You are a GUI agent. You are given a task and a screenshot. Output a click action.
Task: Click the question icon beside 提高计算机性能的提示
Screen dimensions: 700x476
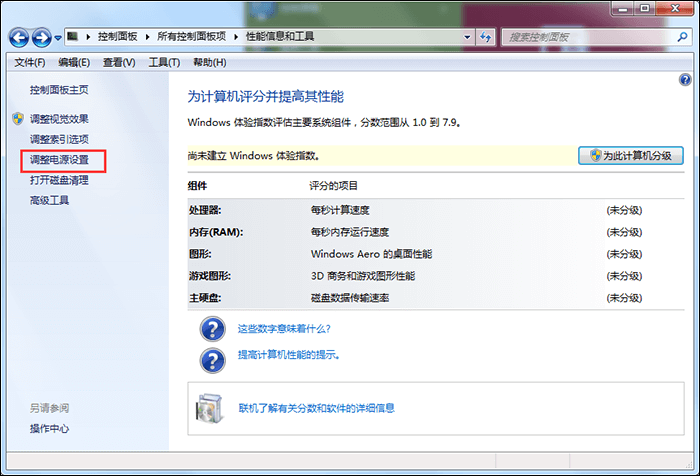212,360
